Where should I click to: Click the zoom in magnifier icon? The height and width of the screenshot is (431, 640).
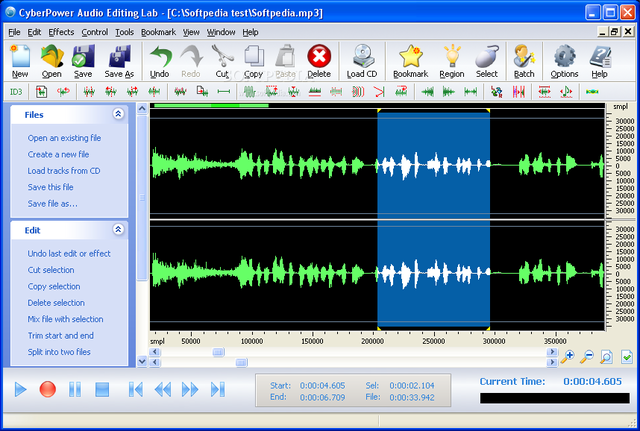pyautogui.click(x=567, y=357)
